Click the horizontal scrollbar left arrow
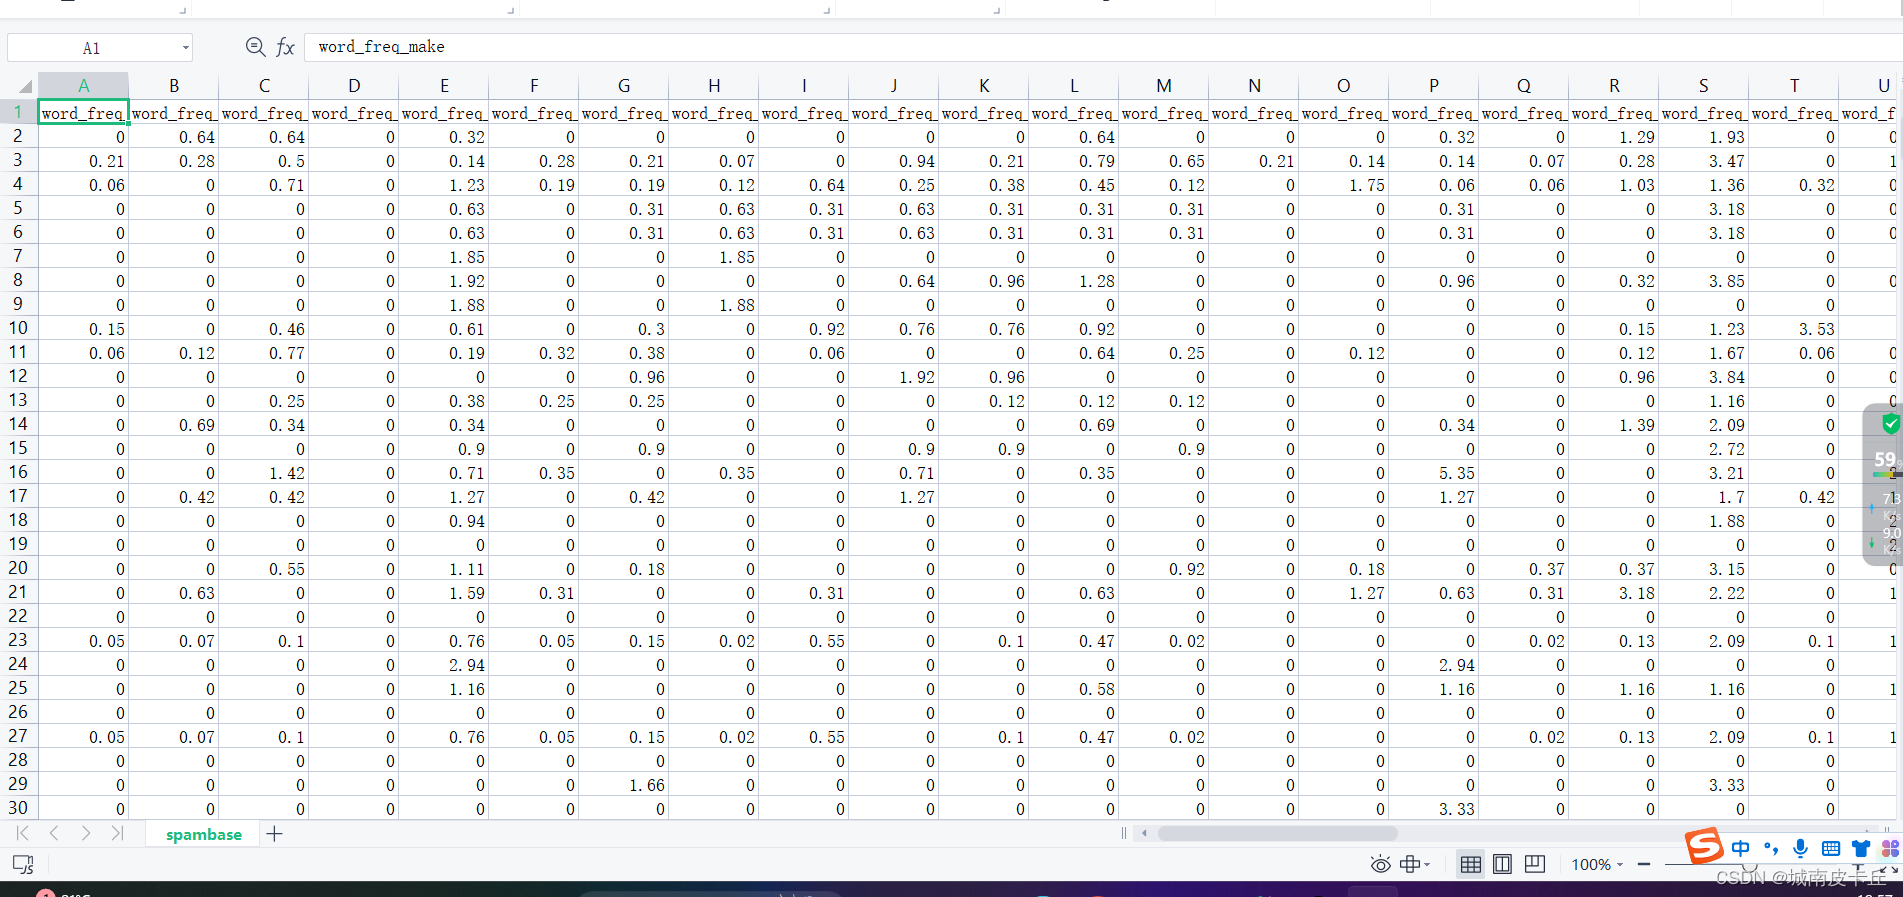Screen dimensions: 1903x897 [x=1145, y=833]
